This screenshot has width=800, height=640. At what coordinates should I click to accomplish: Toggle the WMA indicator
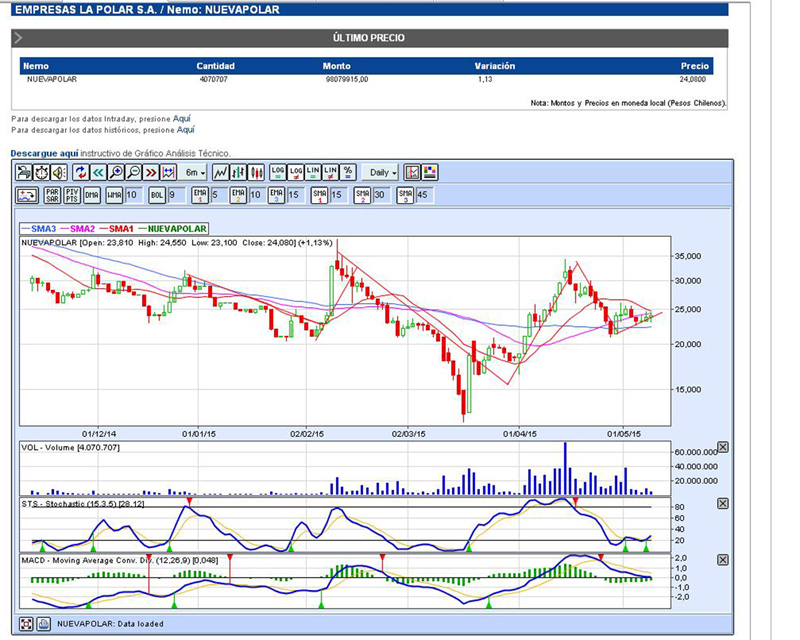(114, 195)
